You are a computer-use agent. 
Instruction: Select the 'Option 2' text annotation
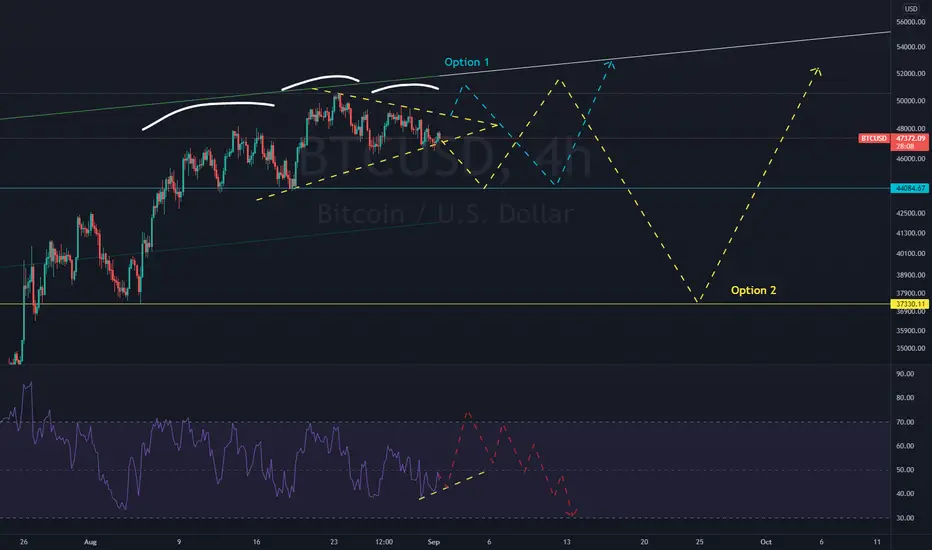pyautogui.click(x=753, y=290)
